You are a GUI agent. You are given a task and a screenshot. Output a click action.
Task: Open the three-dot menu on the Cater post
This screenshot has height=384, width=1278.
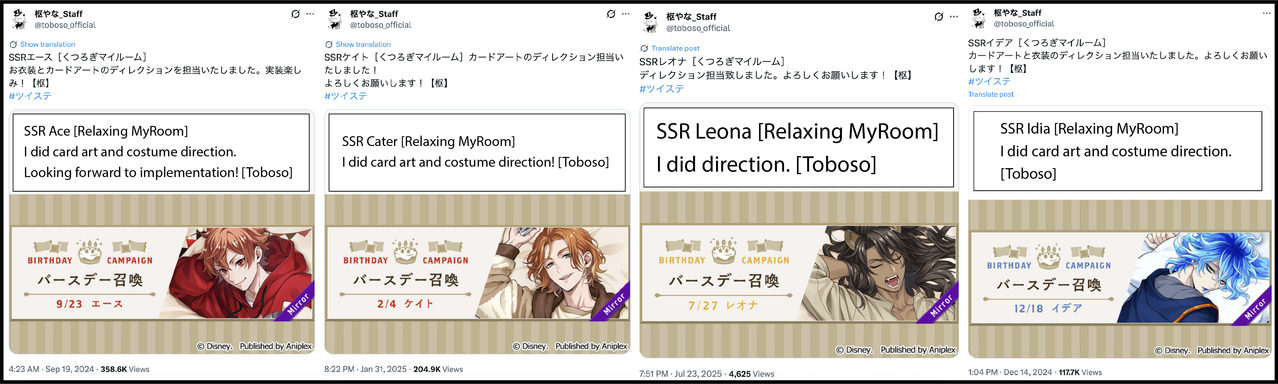626,15
